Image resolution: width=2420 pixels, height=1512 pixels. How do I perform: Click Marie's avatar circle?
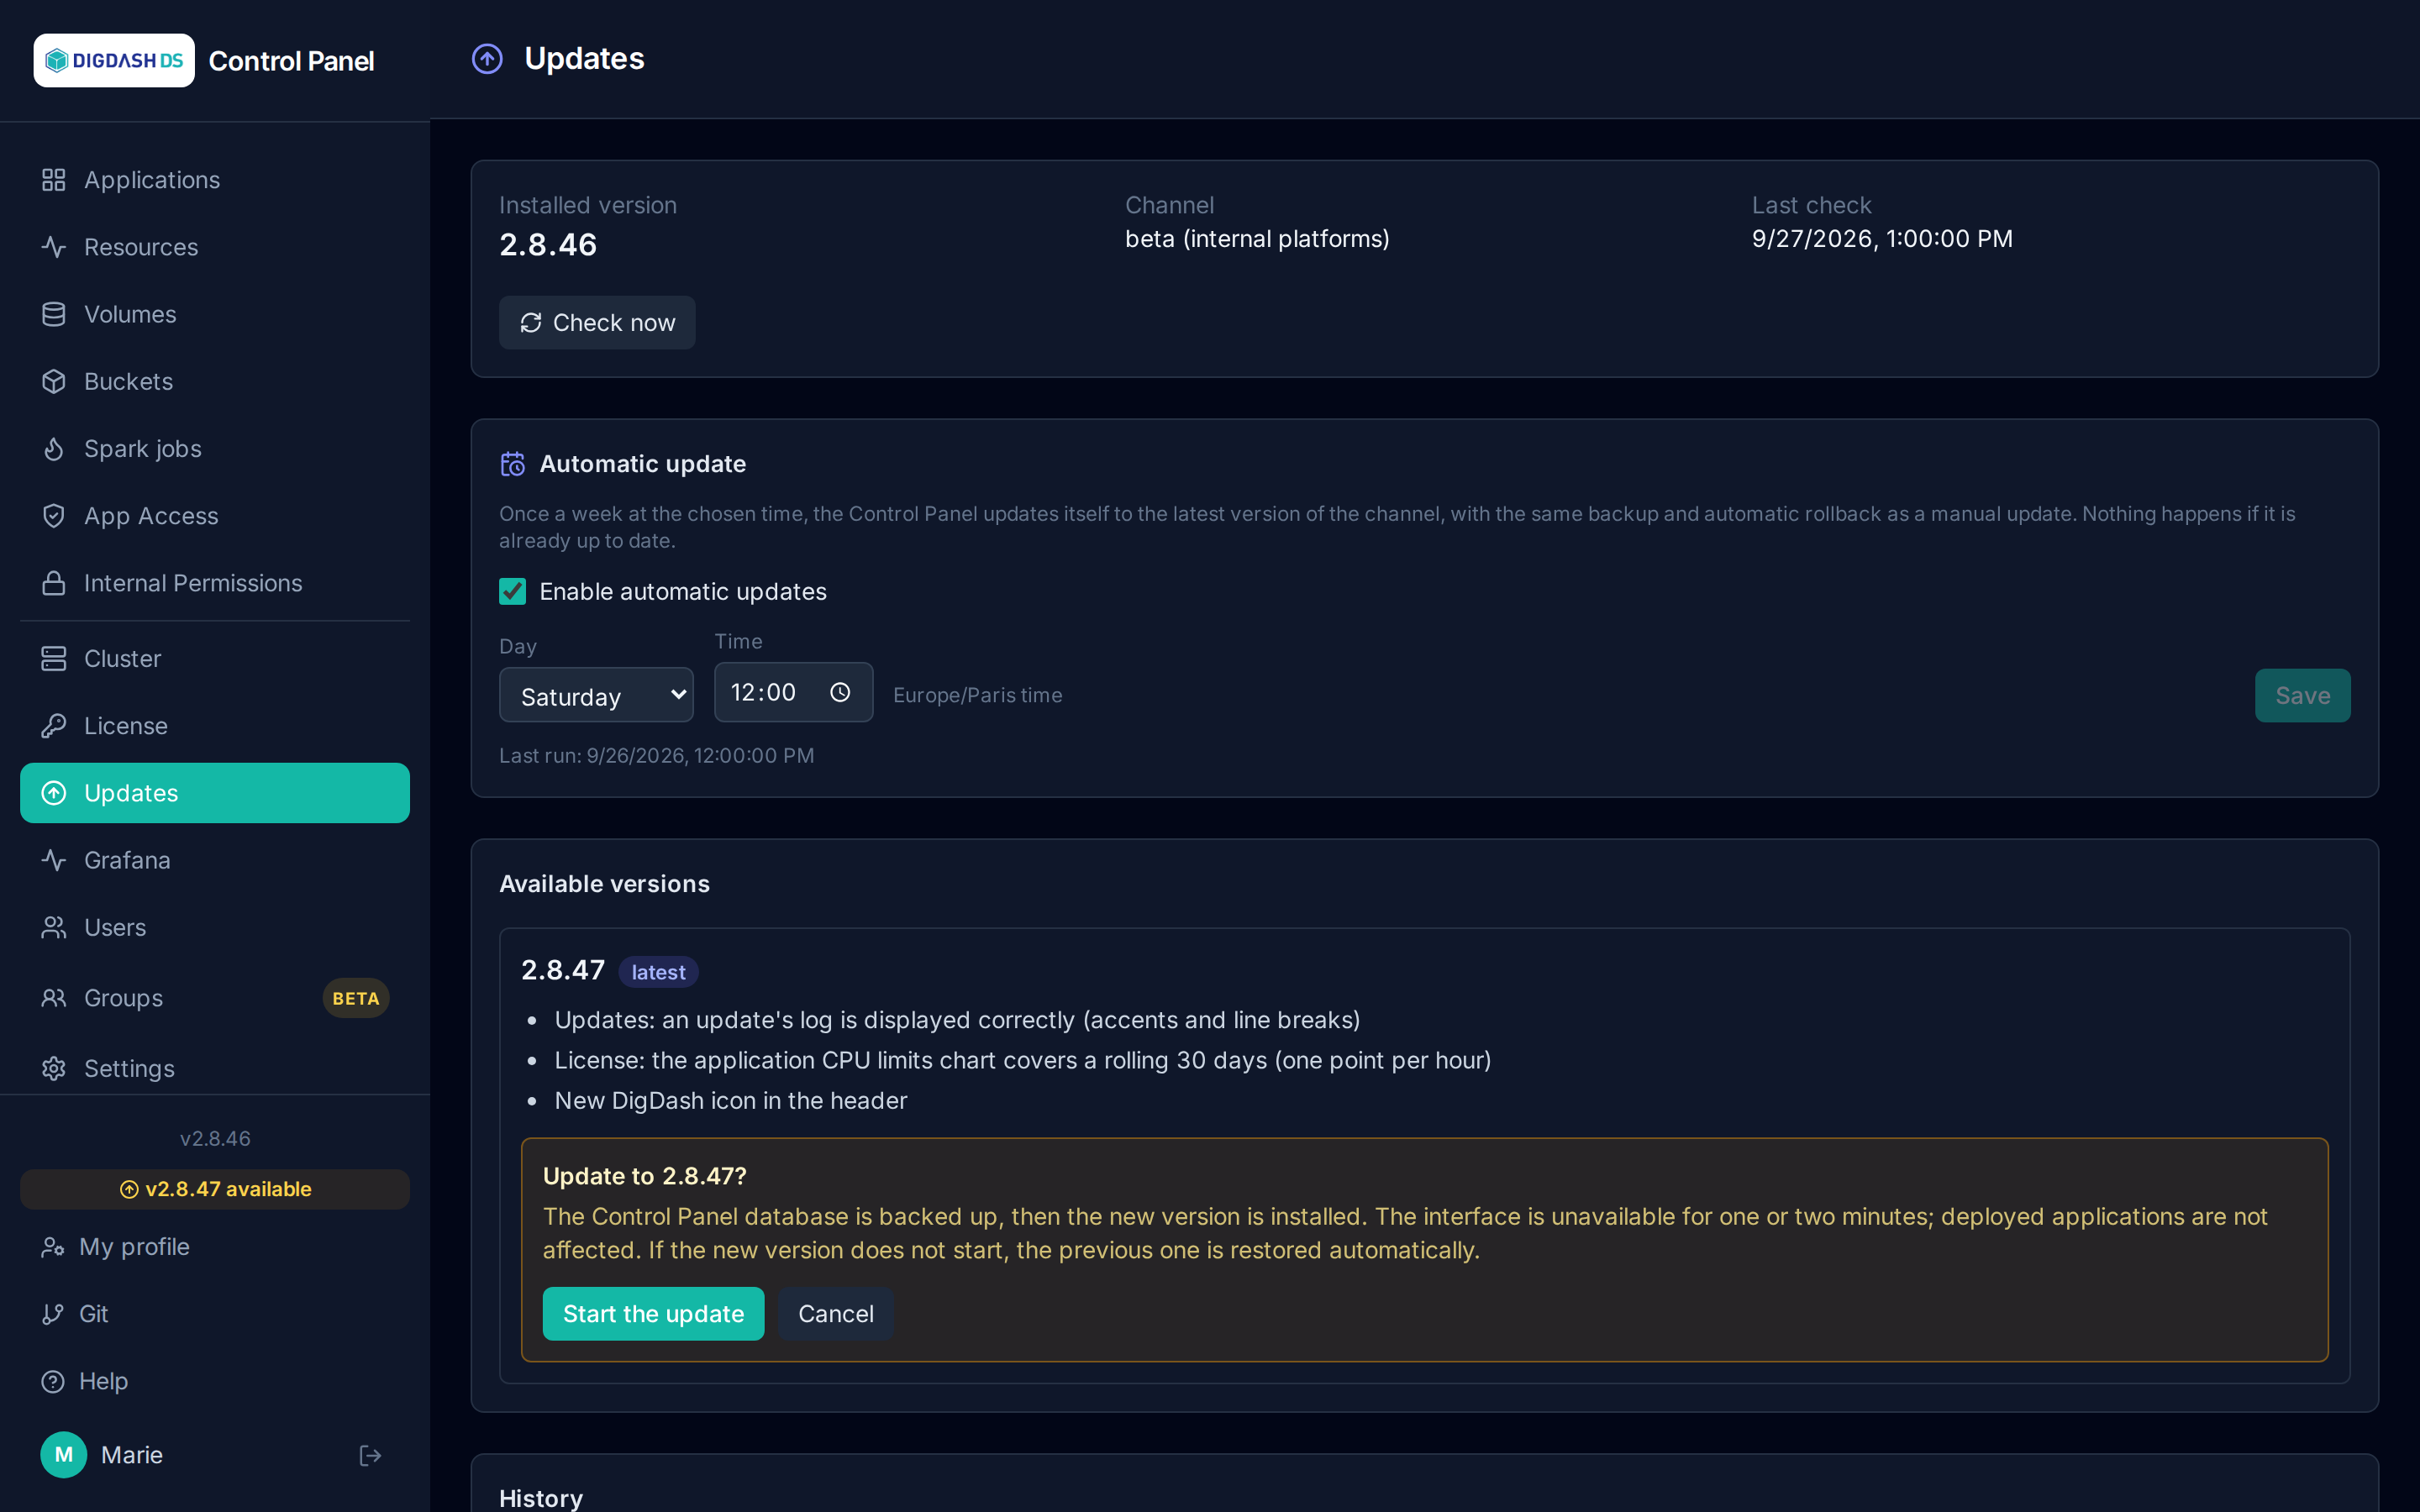pyautogui.click(x=64, y=1455)
